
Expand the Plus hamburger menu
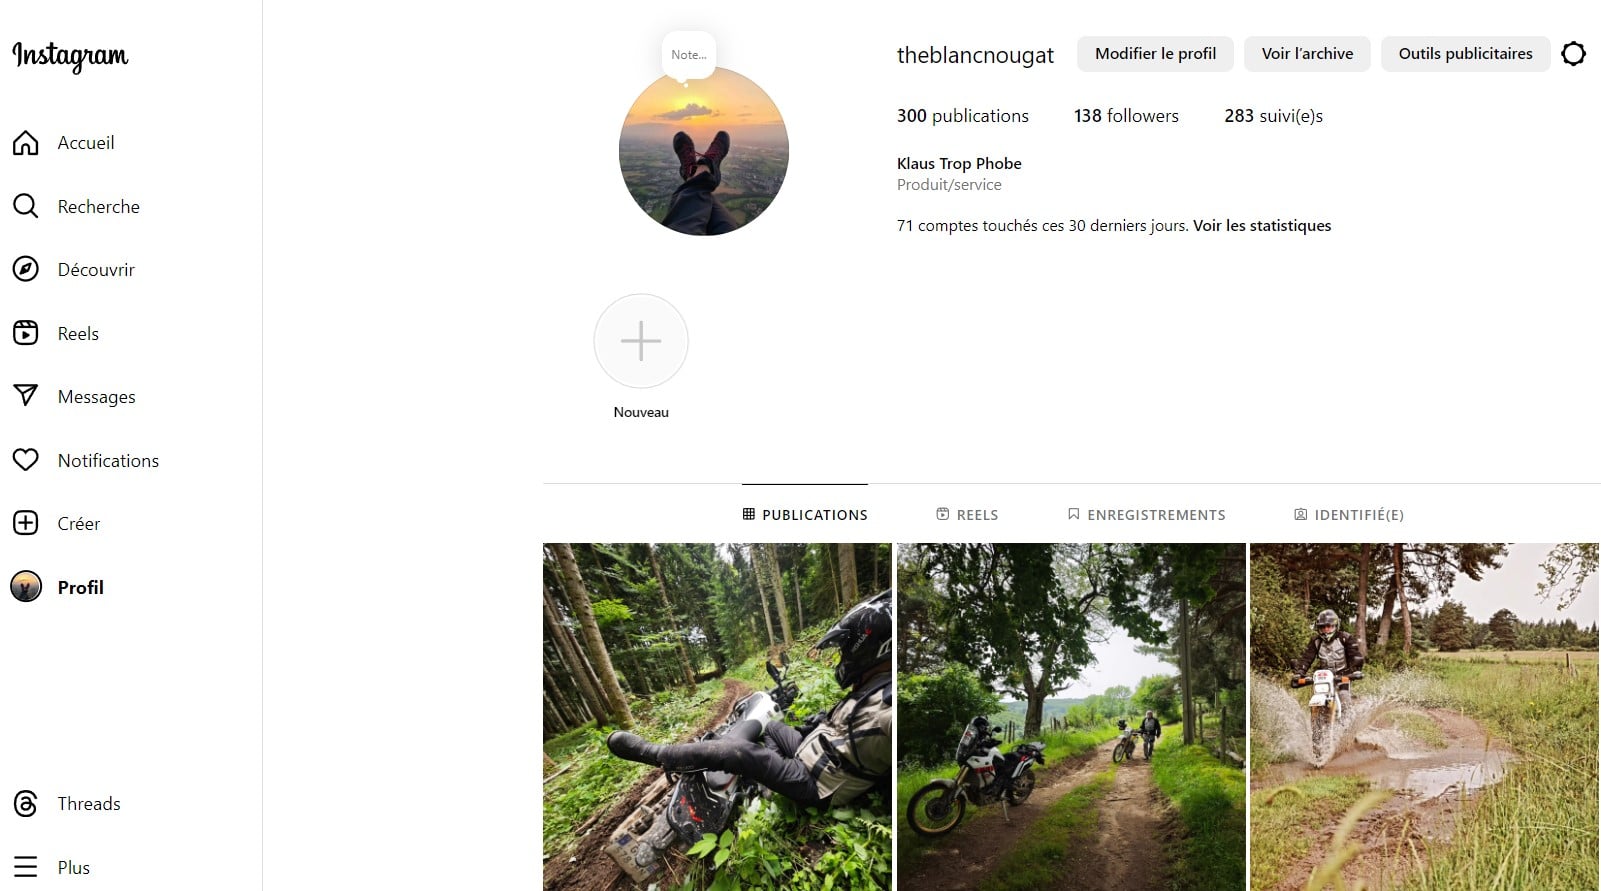(26, 867)
